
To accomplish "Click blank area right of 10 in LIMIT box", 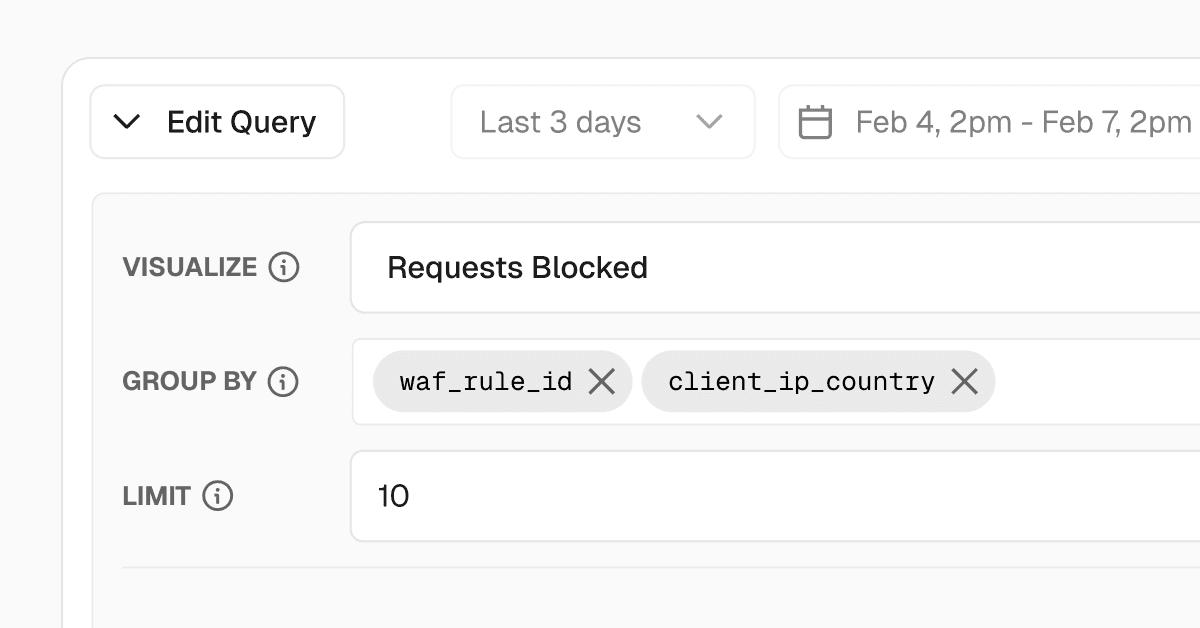I will (x=800, y=496).
